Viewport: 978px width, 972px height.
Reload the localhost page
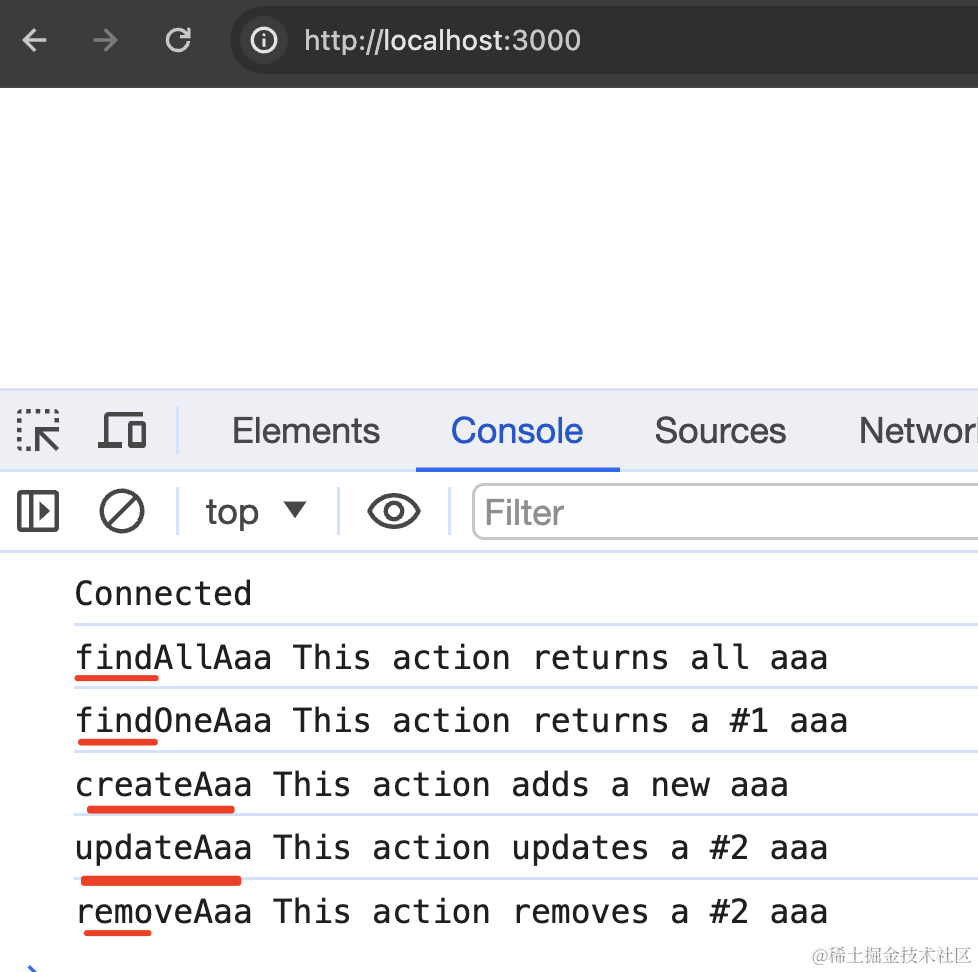[178, 40]
